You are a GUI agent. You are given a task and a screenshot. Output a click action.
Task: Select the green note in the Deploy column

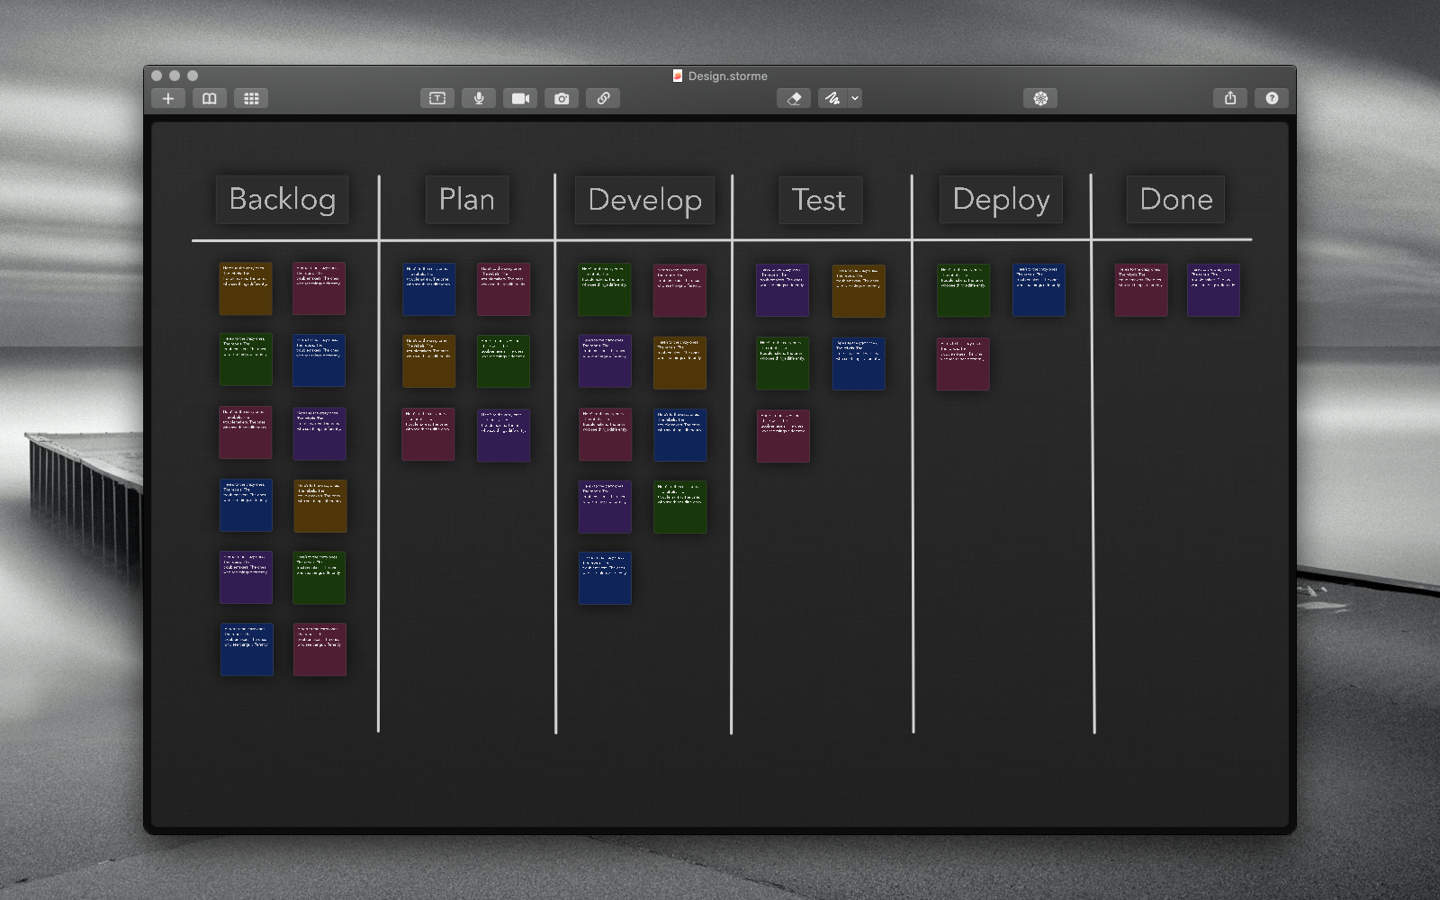pyautogui.click(x=964, y=290)
